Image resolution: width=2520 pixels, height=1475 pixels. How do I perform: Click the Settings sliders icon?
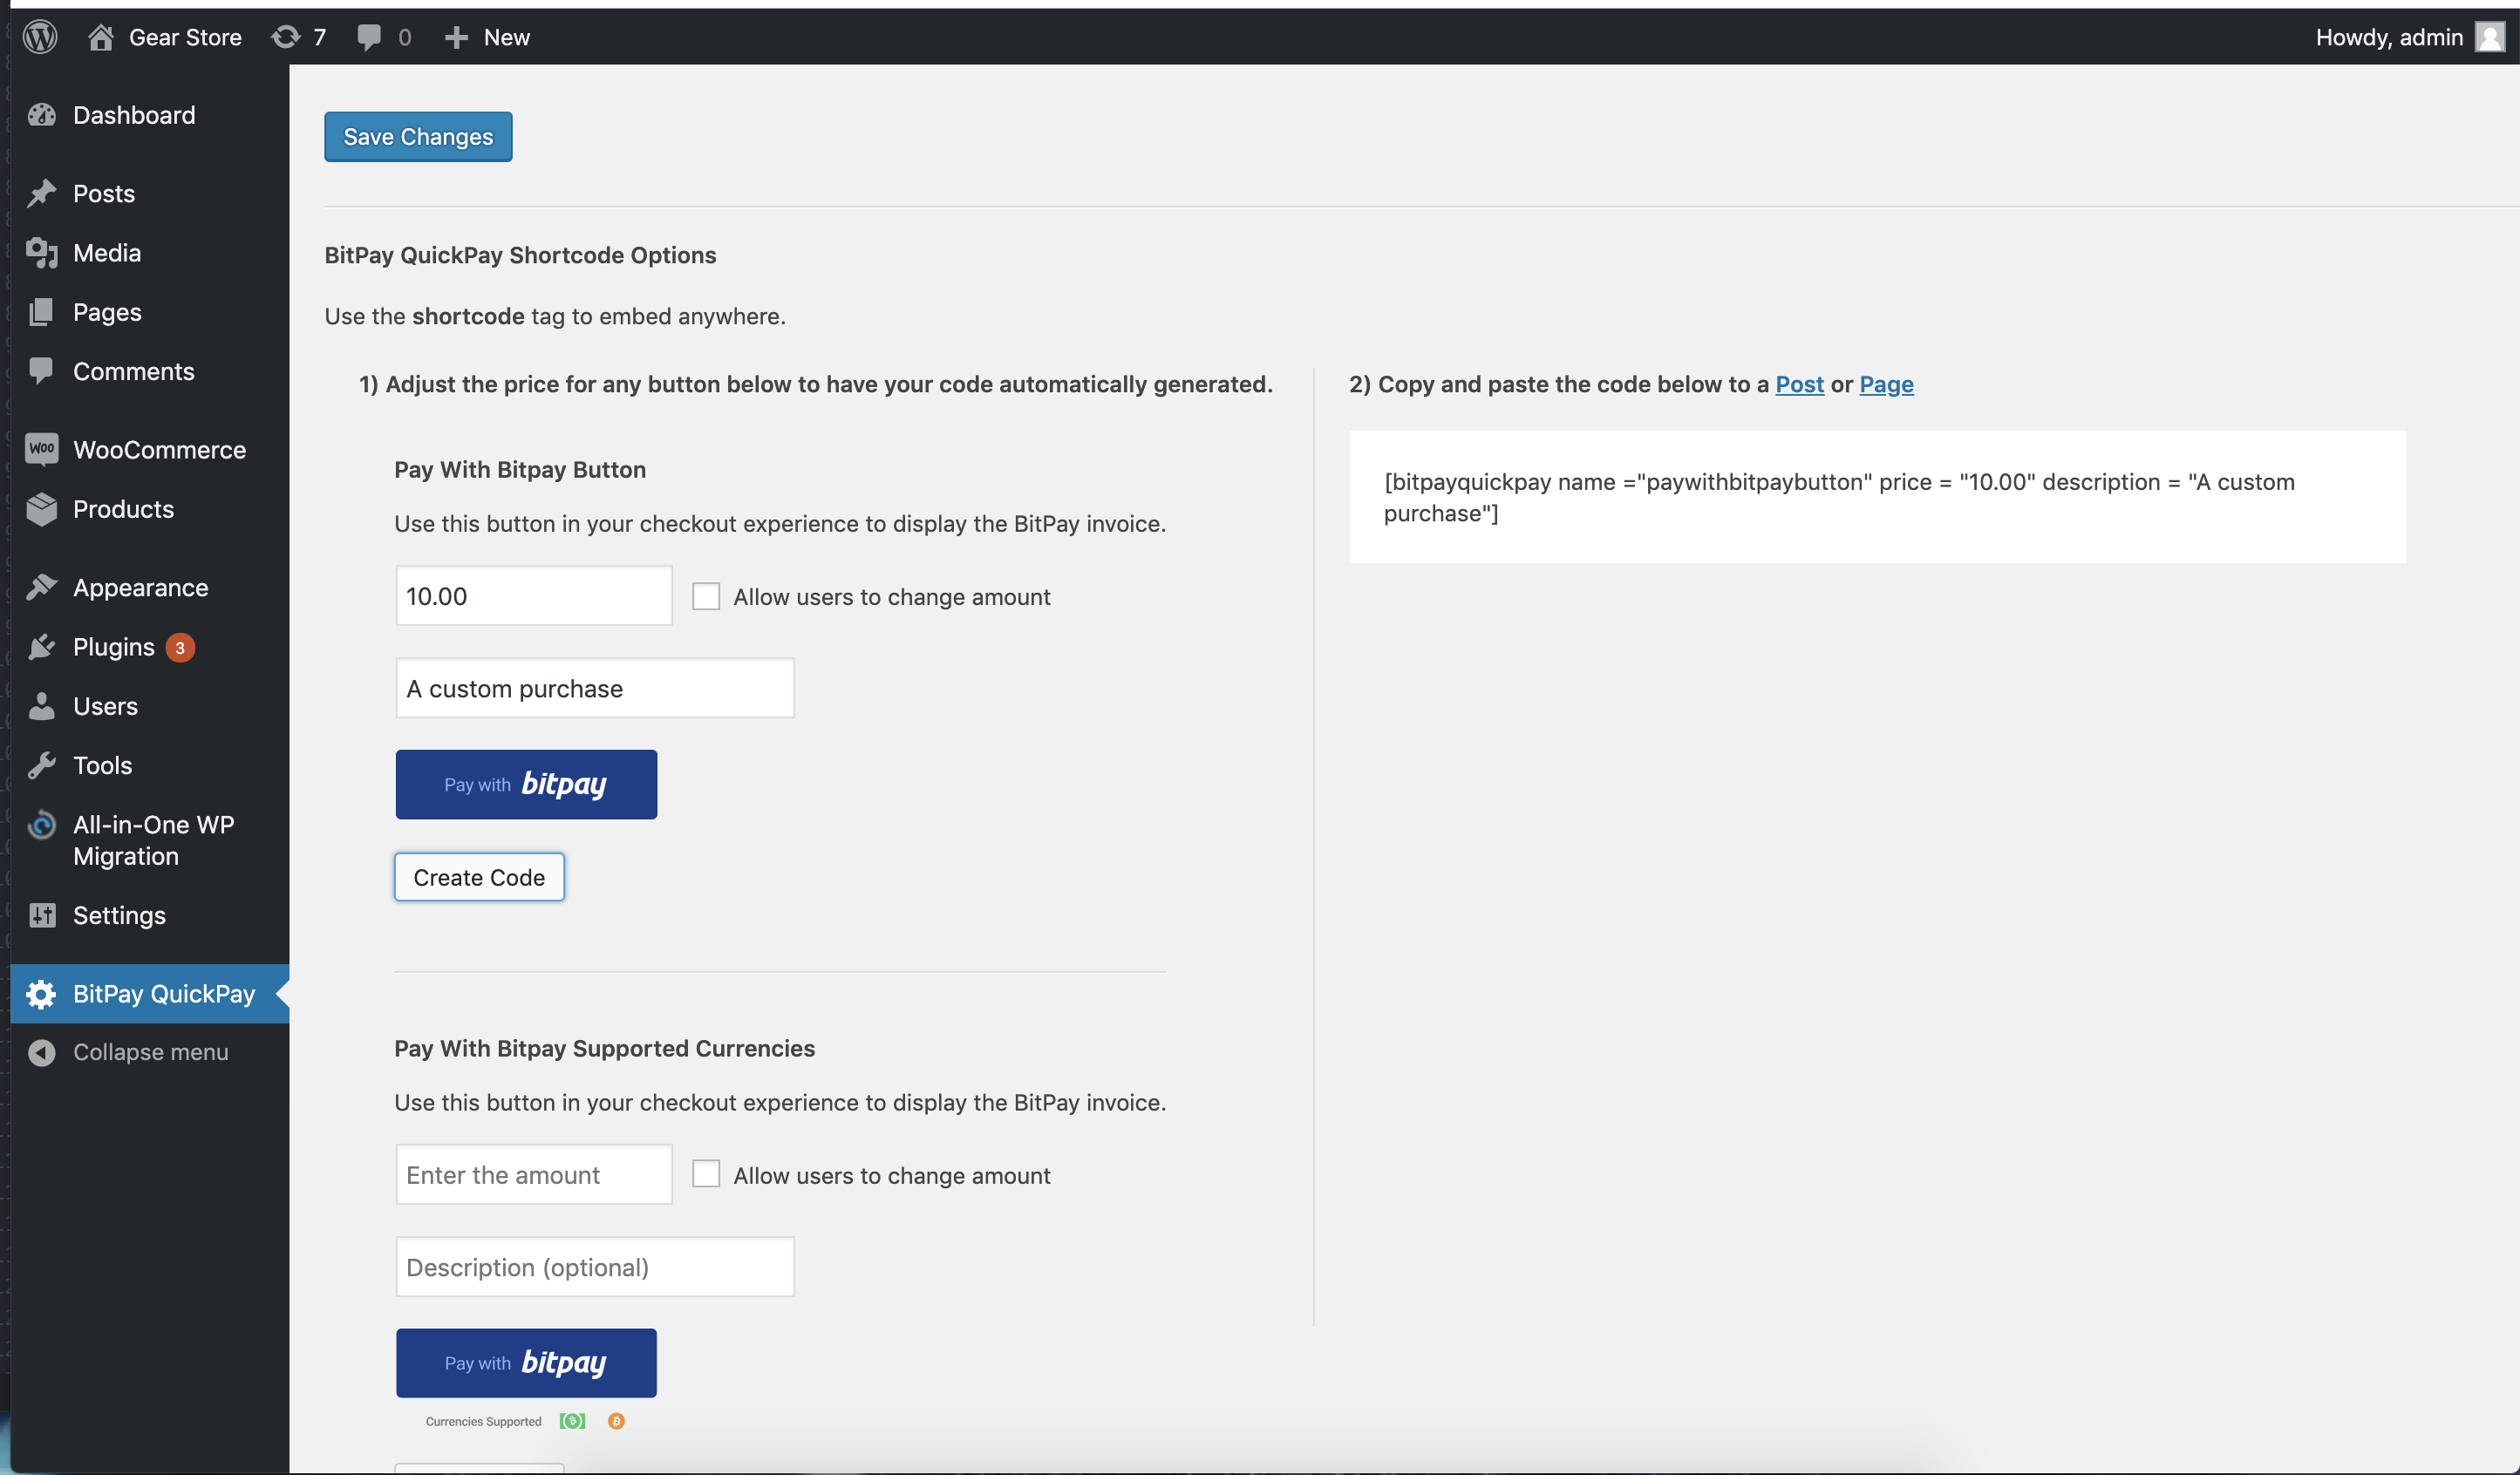[42, 915]
